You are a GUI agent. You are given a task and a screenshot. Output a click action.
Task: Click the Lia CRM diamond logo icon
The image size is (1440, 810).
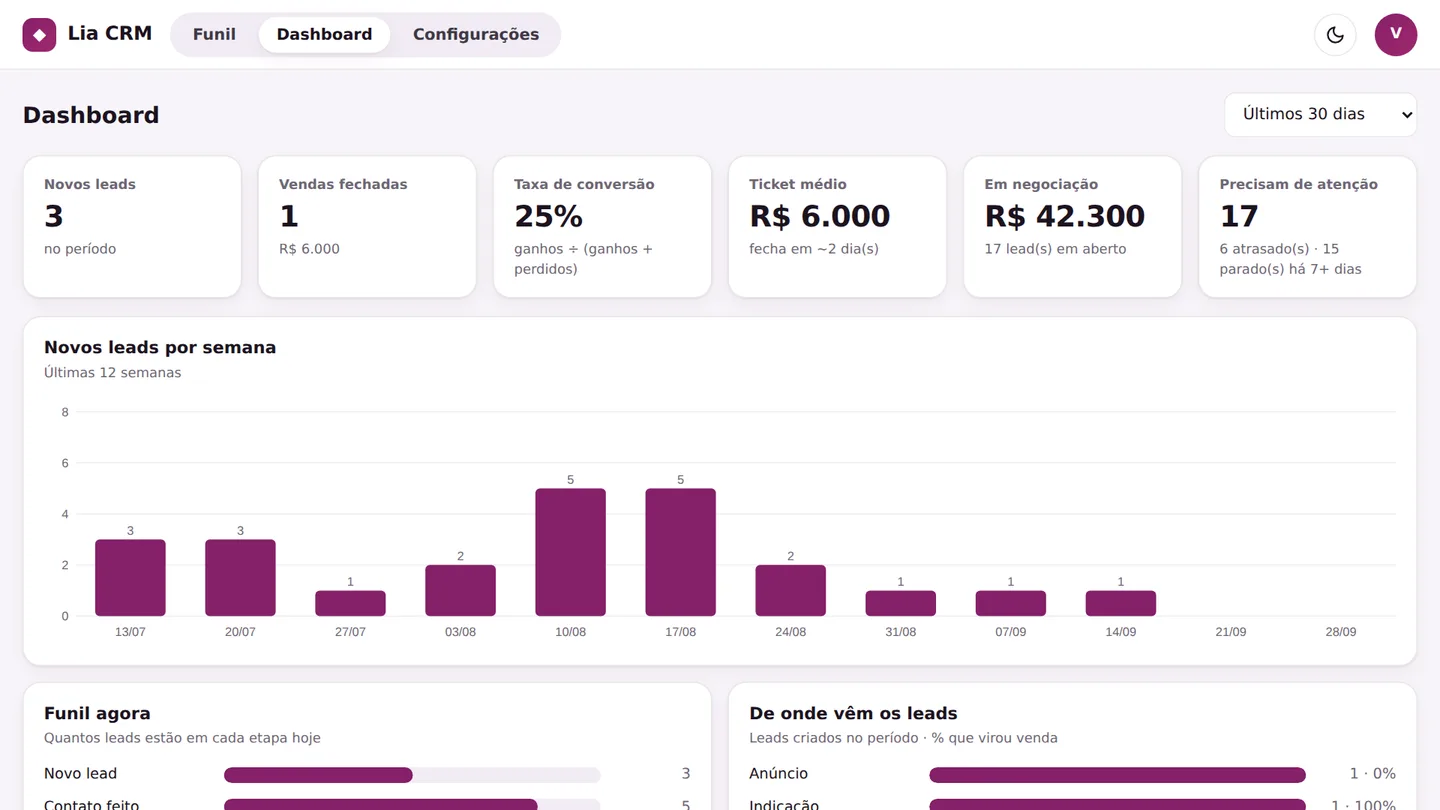(x=39, y=35)
